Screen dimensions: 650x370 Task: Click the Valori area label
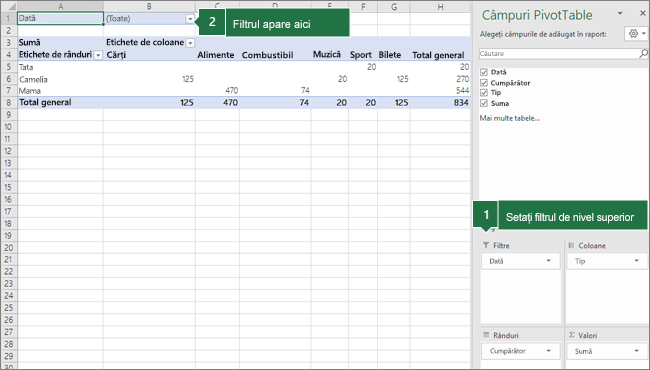[587, 335]
